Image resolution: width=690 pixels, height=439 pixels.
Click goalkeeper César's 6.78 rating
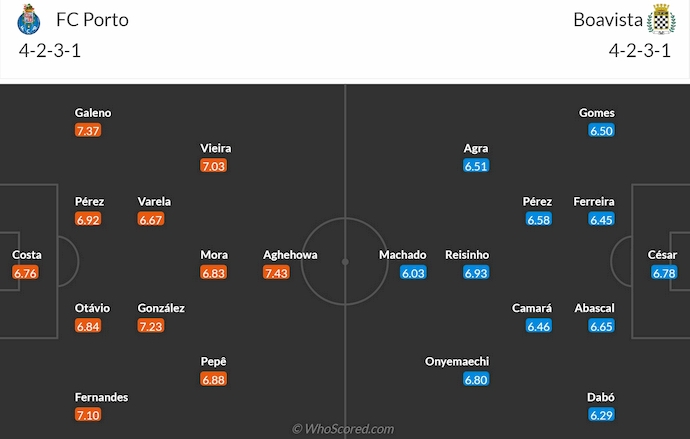662,272
